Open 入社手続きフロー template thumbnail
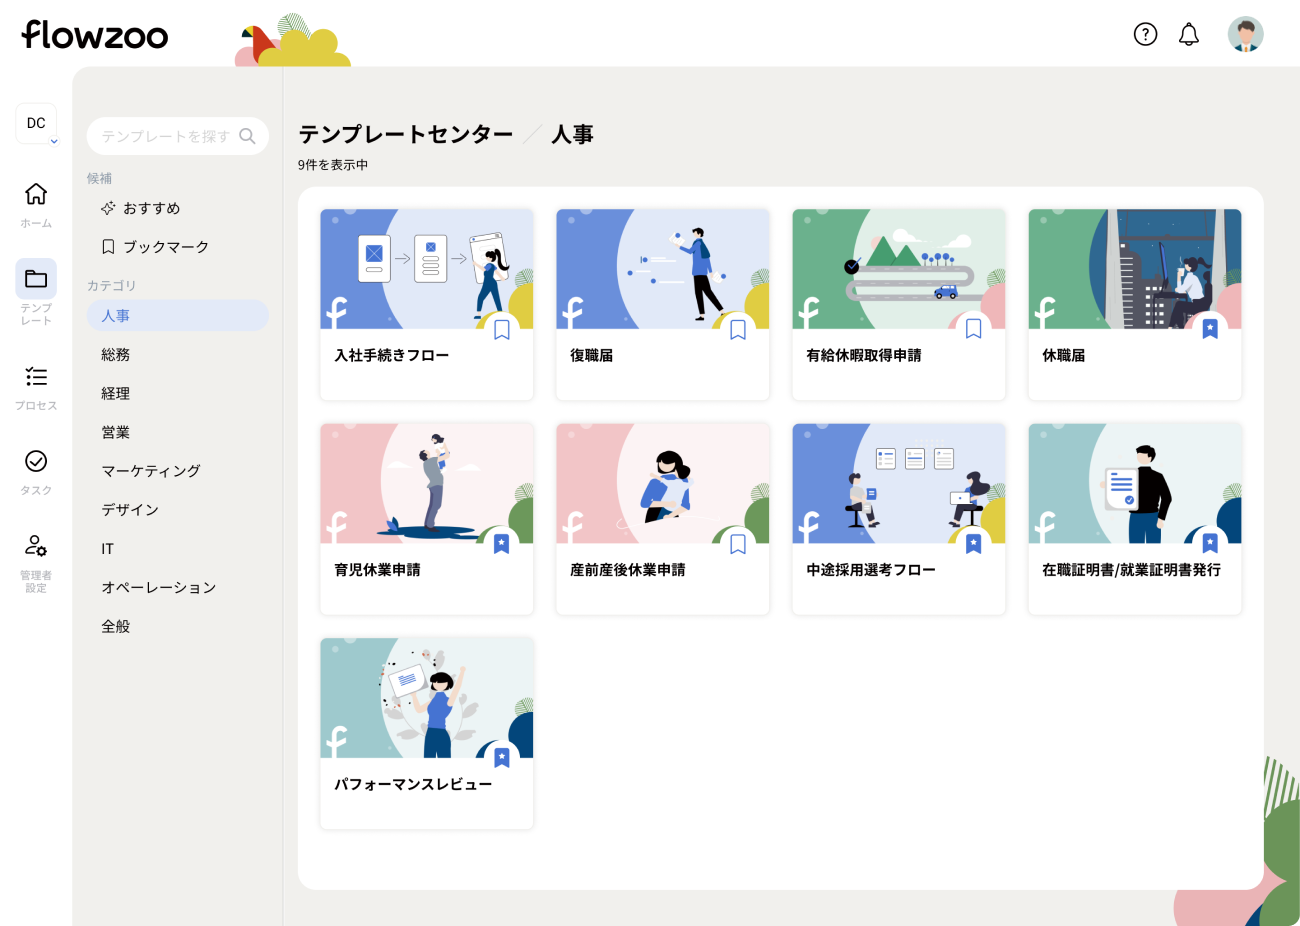The height and width of the screenshot is (926, 1300). point(427,269)
